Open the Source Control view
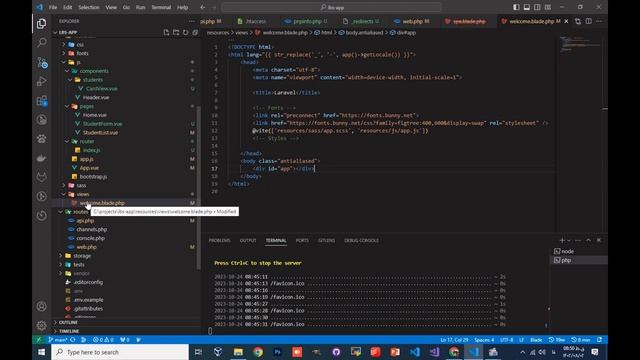This screenshot has width=640, height=360. (42, 62)
